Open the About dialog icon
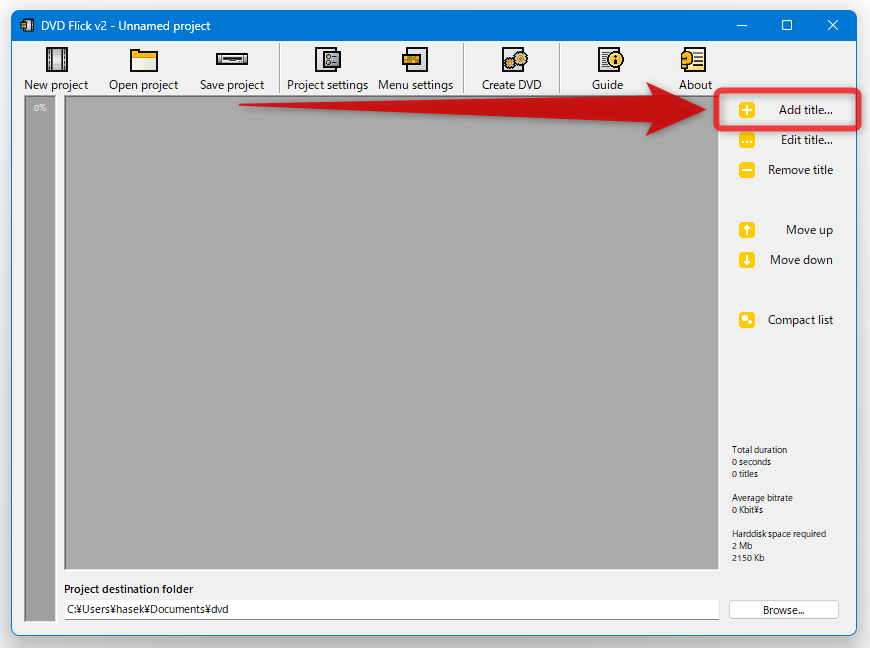This screenshot has width=870, height=648. tap(693, 59)
